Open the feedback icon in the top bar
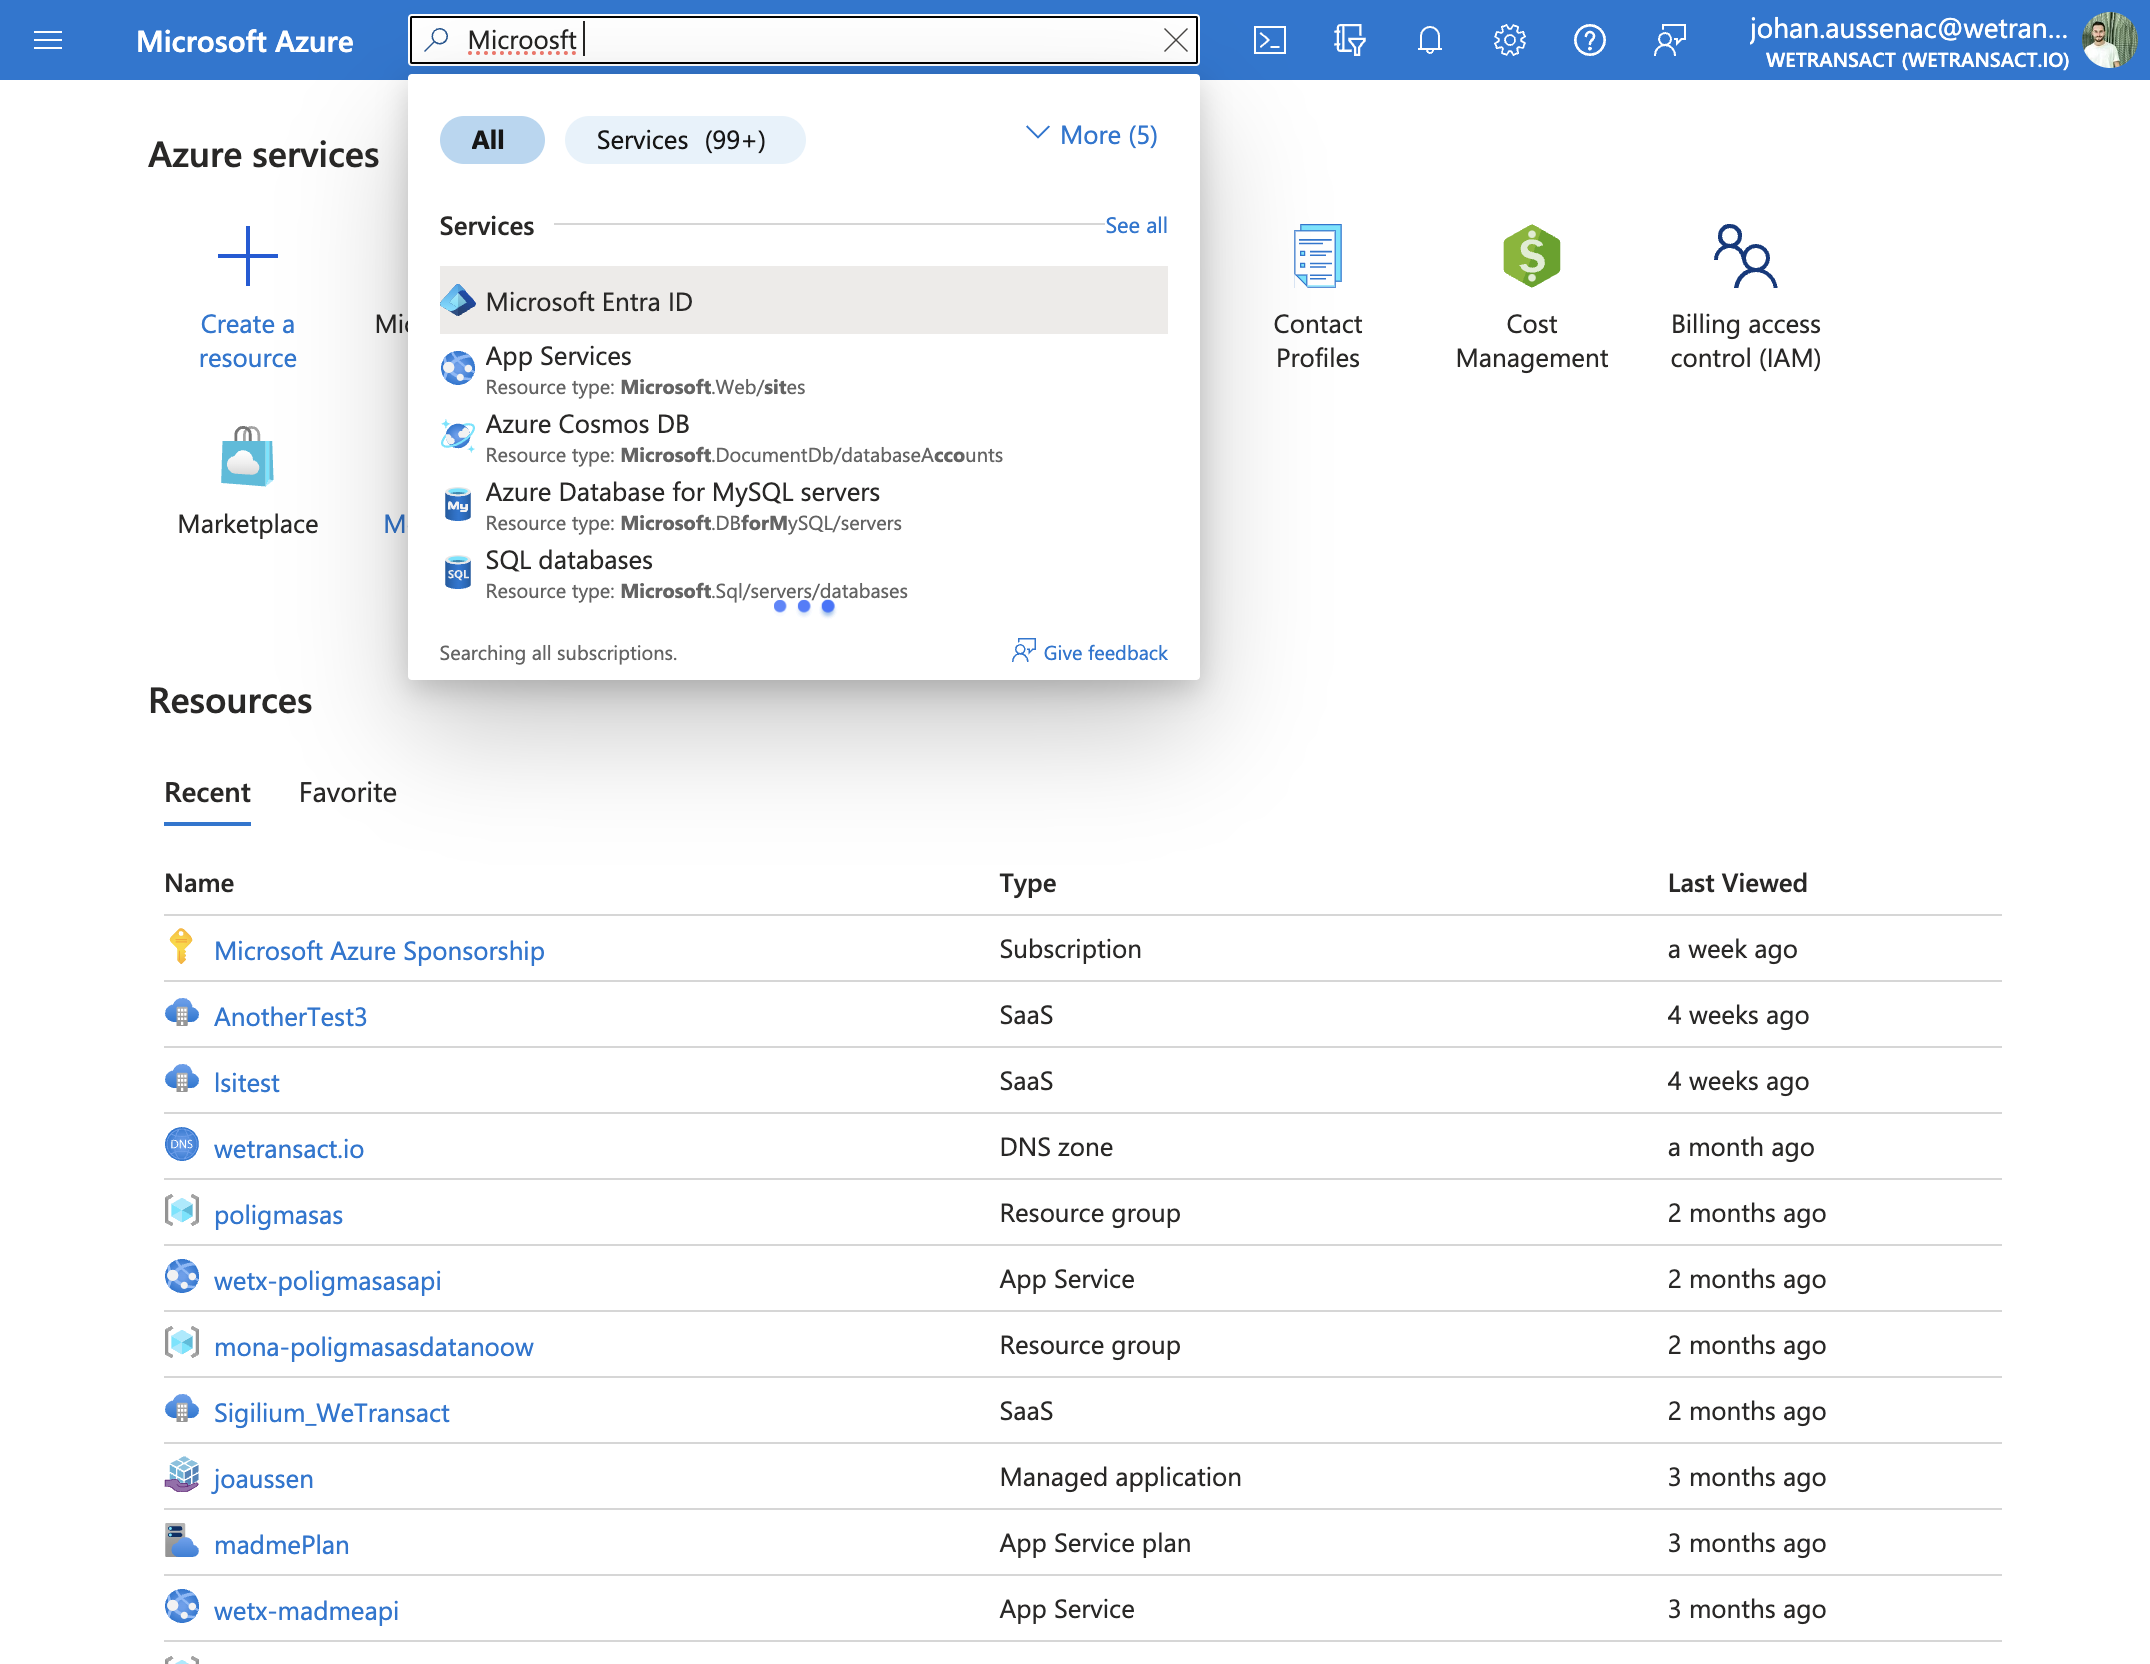This screenshot has height=1664, width=2150. (1669, 40)
